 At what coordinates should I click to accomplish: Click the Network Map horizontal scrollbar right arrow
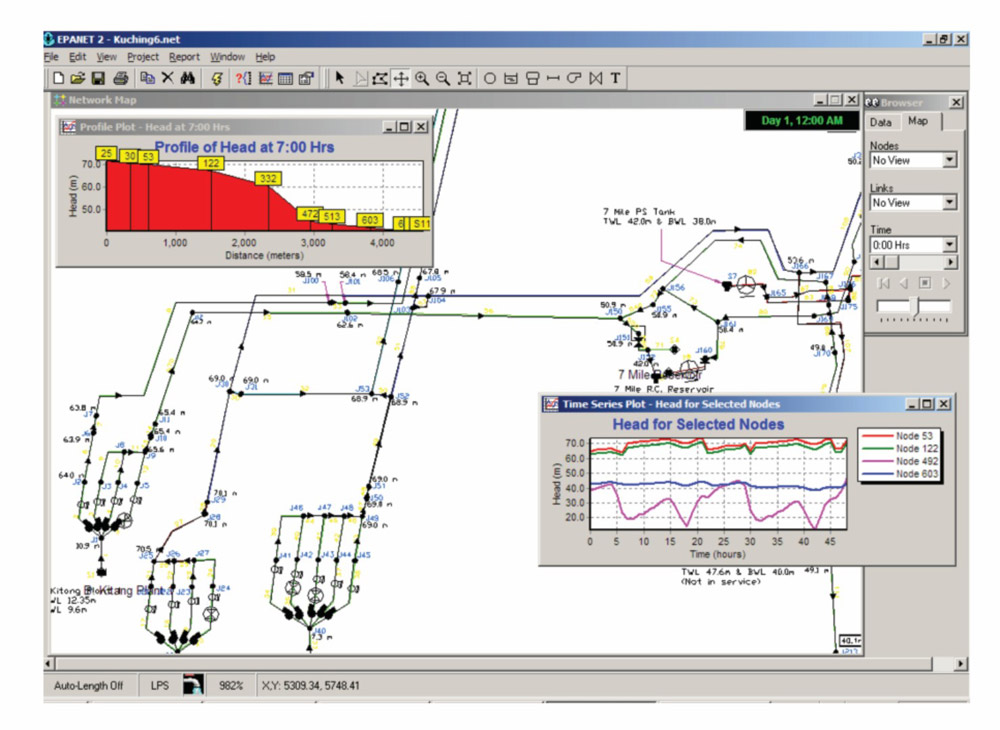[x=960, y=664]
